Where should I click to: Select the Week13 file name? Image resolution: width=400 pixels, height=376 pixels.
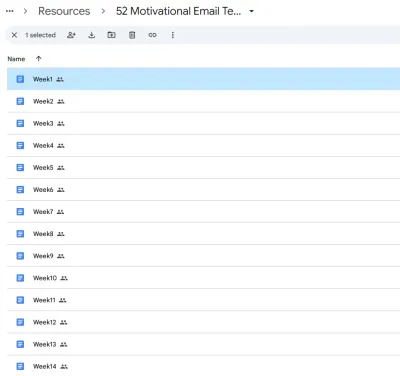45,344
